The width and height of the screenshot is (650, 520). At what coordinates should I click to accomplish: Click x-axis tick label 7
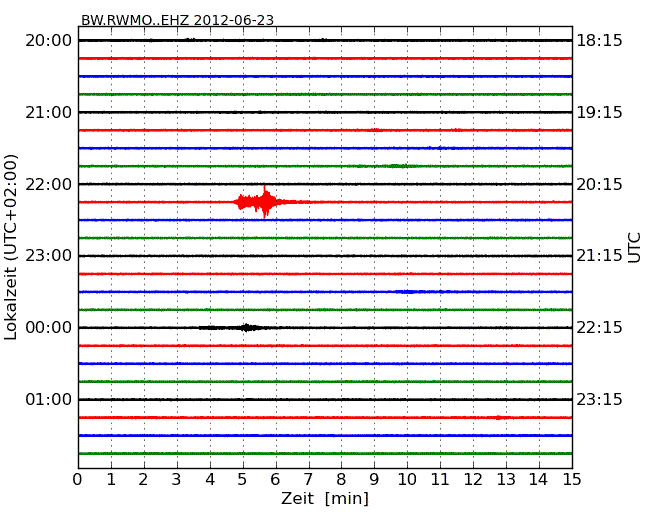point(308,479)
